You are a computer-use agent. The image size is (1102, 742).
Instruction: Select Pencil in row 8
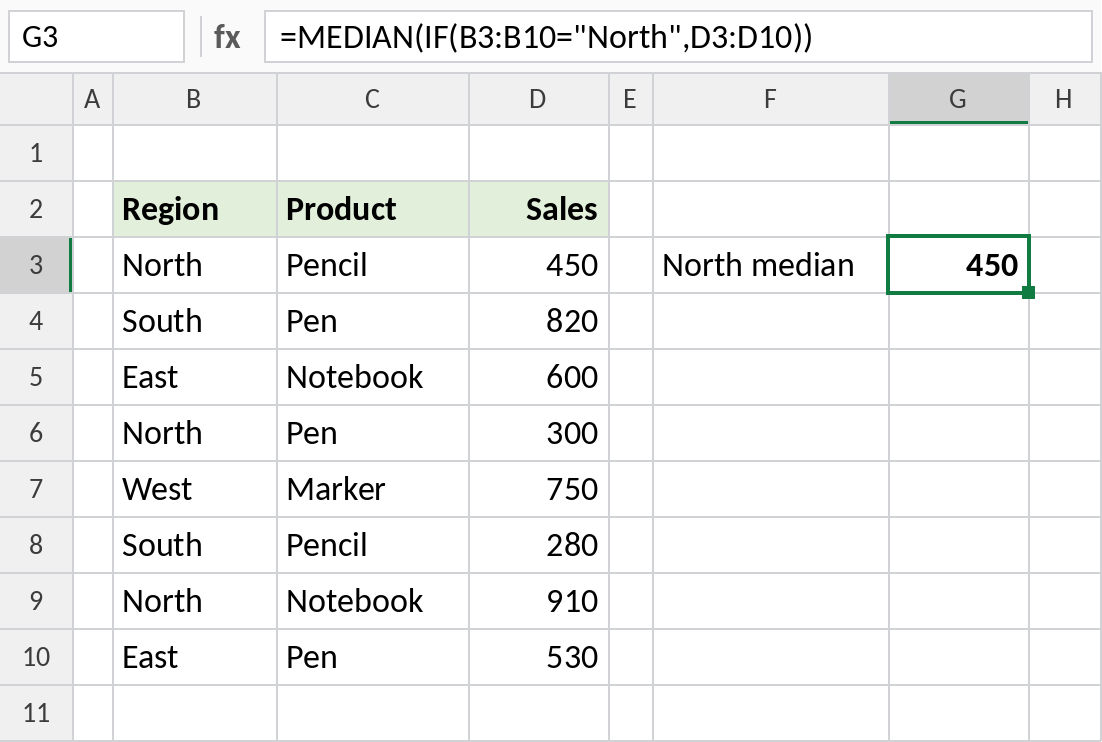[372, 545]
